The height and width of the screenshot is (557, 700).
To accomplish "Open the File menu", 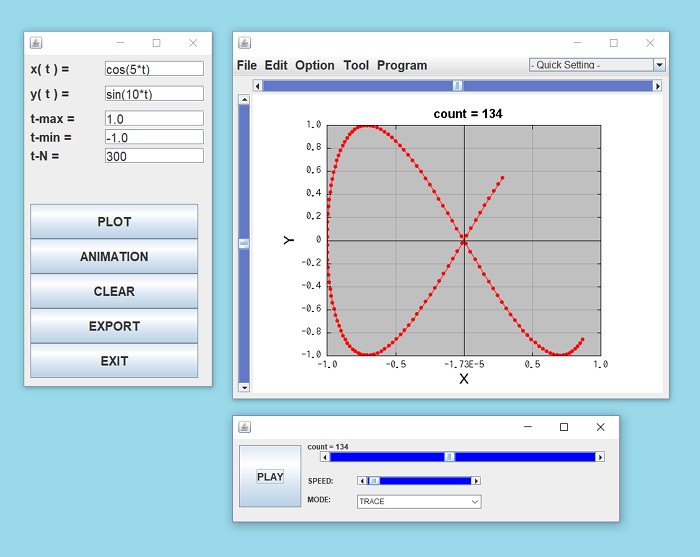I will pyautogui.click(x=247, y=66).
